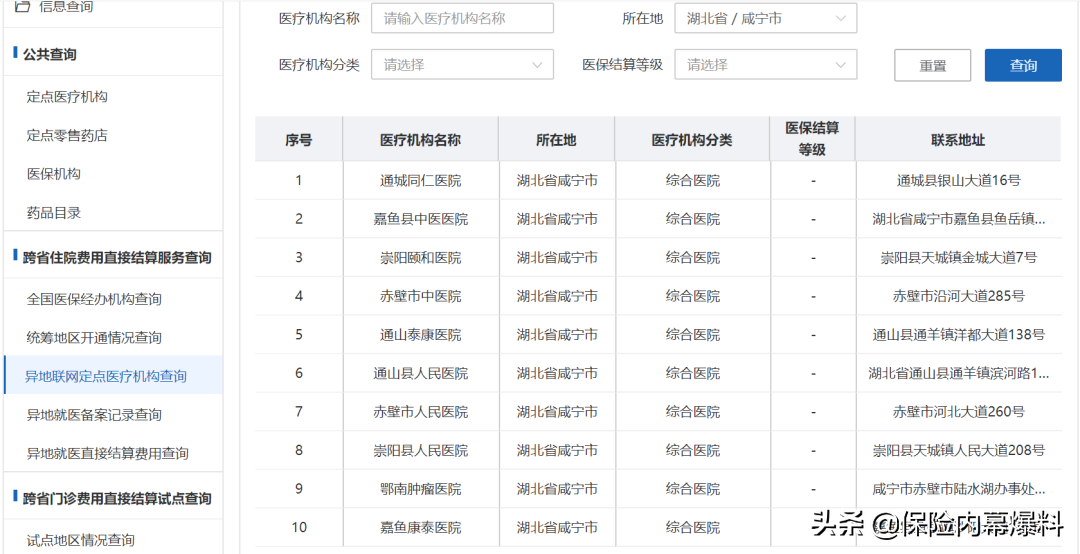Select 通山县人民医院 in the table
Screen dimensions: 1080x554
420,373
